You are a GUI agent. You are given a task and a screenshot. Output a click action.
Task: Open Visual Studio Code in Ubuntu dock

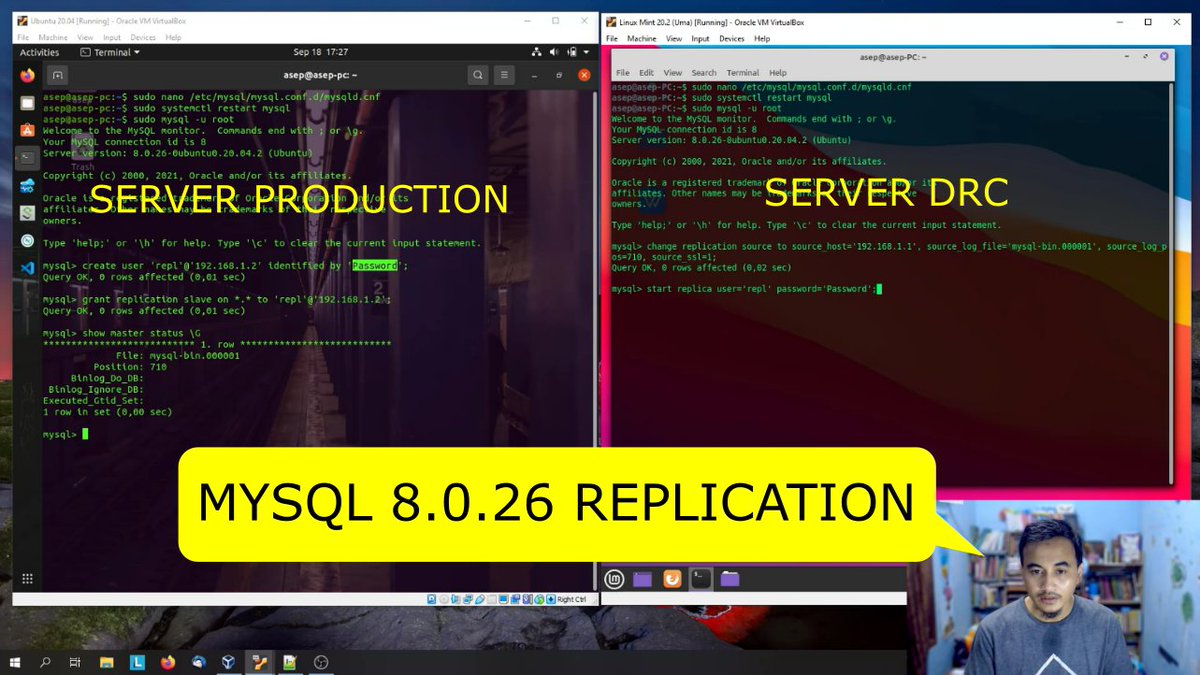[27, 267]
